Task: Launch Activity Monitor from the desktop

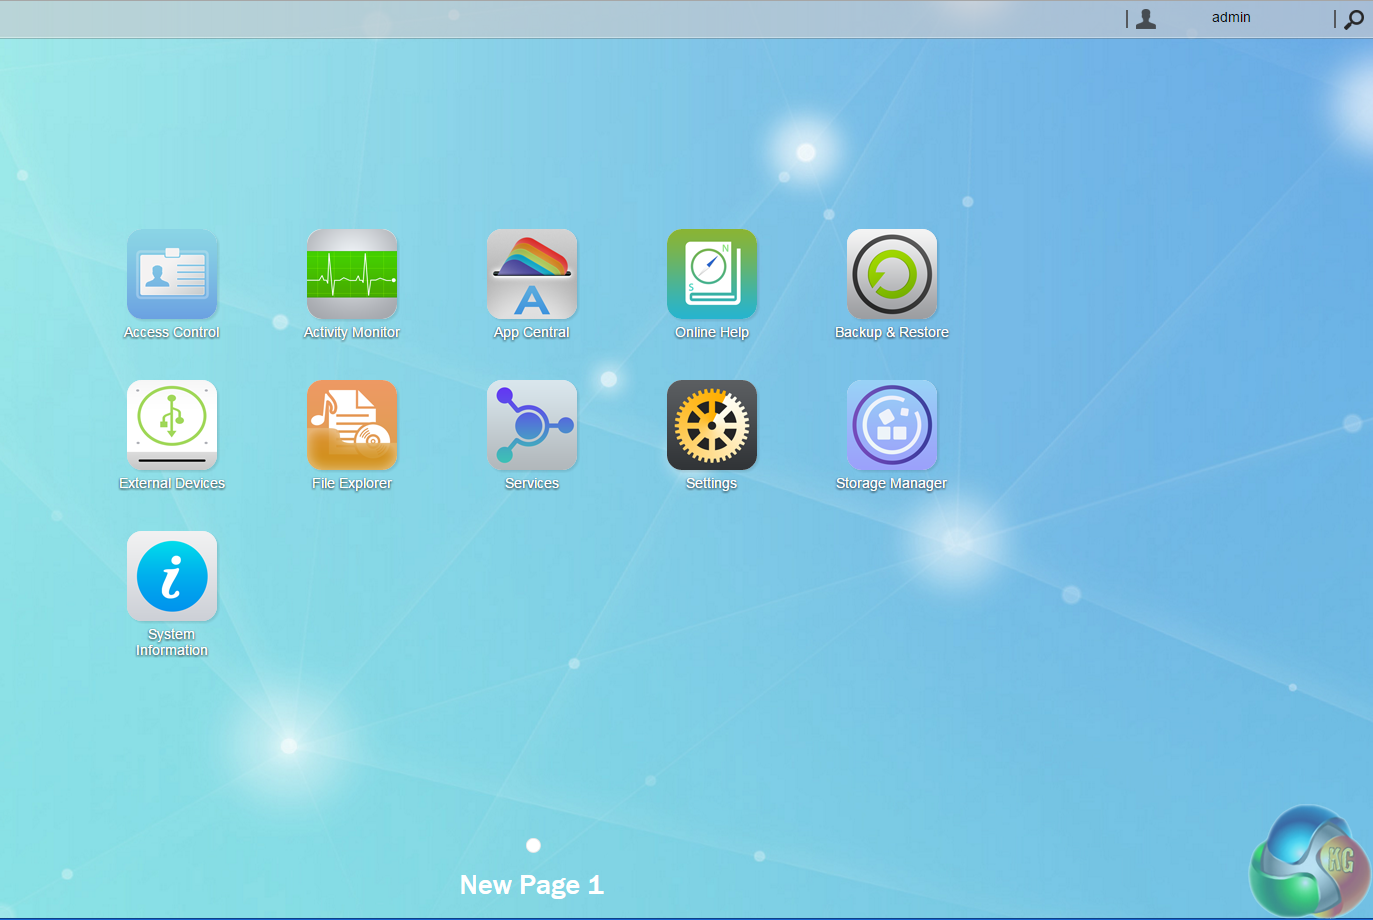Action: tap(352, 274)
